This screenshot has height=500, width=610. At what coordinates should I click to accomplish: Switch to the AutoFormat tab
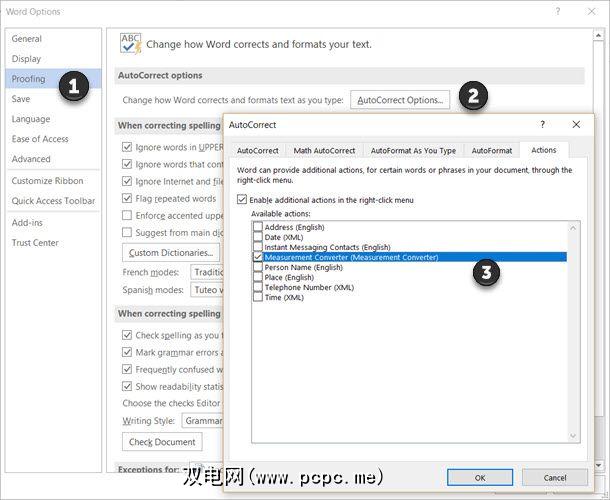pos(492,150)
